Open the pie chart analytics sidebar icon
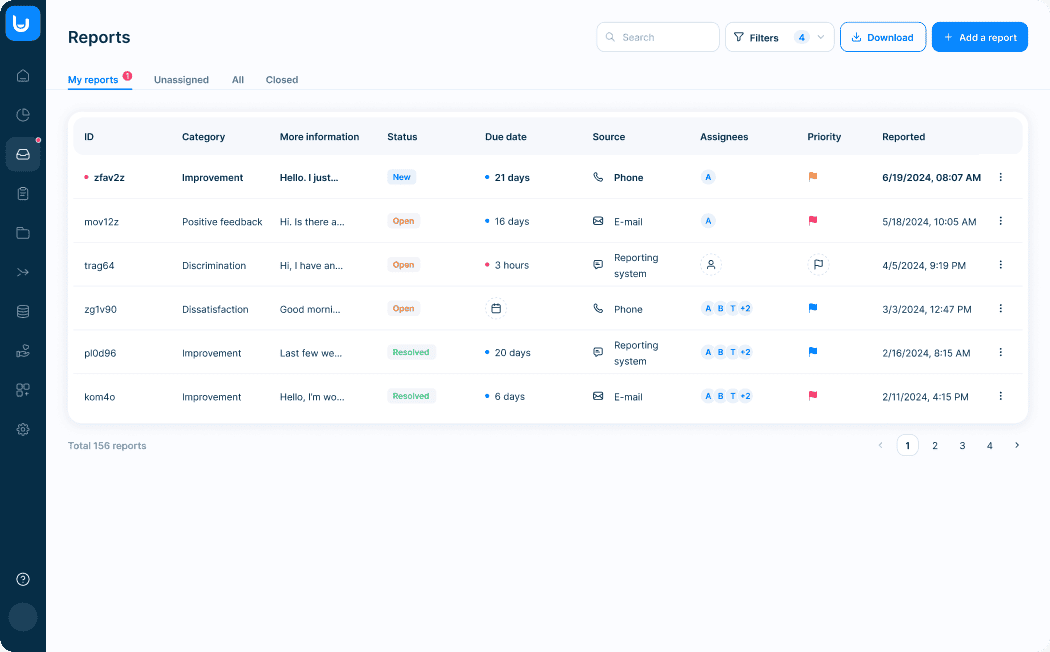1050x652 pixels. (23, 115)
